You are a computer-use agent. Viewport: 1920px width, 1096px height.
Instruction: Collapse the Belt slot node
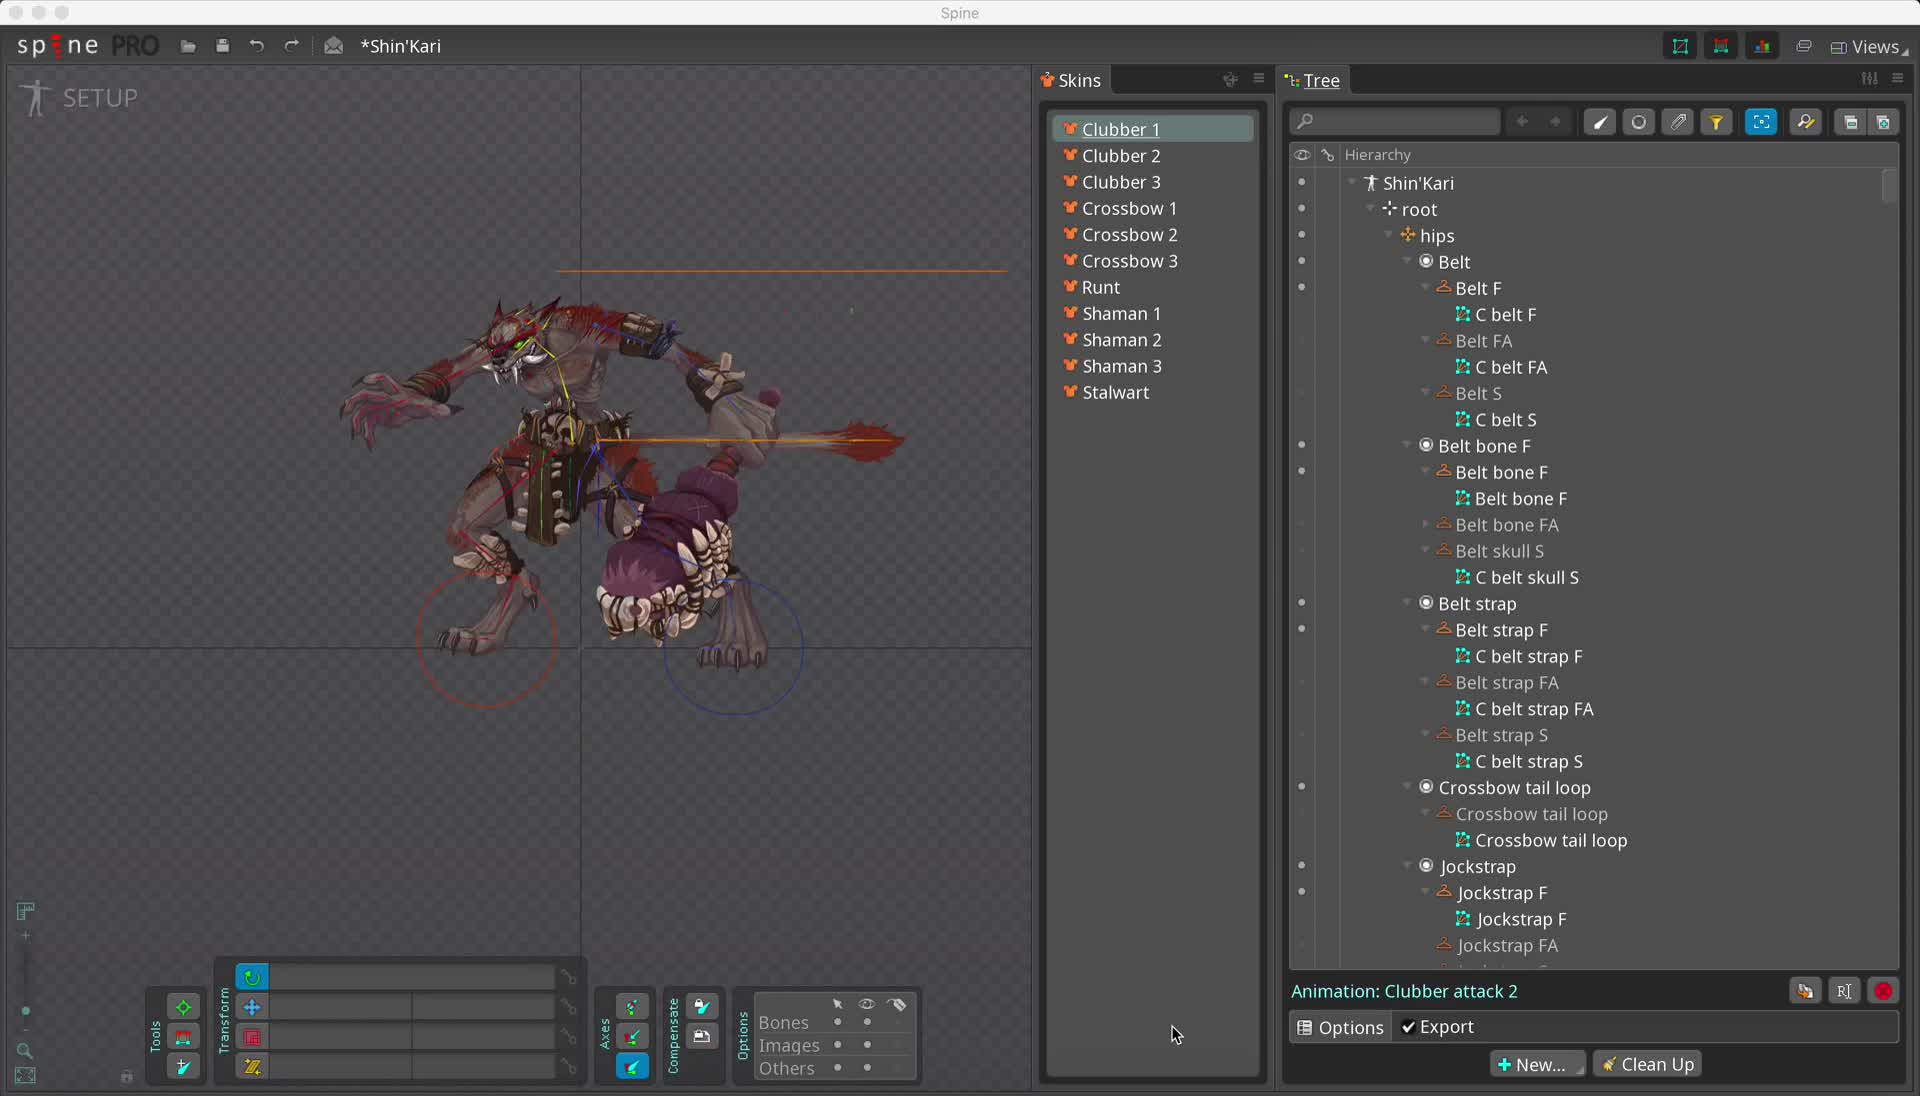[1407, 261]
